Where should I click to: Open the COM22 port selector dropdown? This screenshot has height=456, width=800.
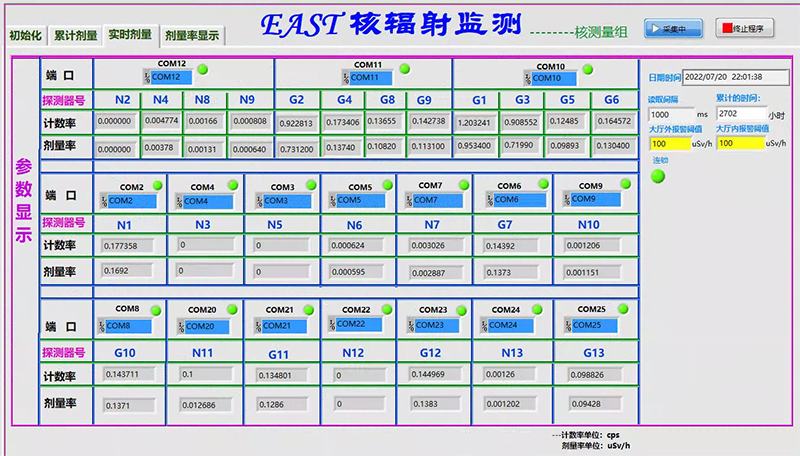(360, 324)
